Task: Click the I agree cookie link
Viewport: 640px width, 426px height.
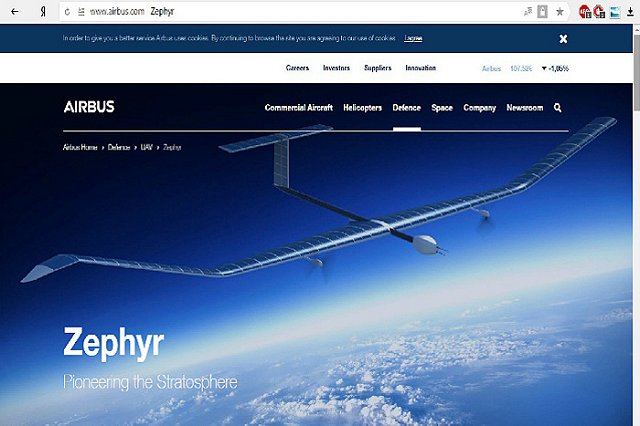Action: click(x=413, y=38)
